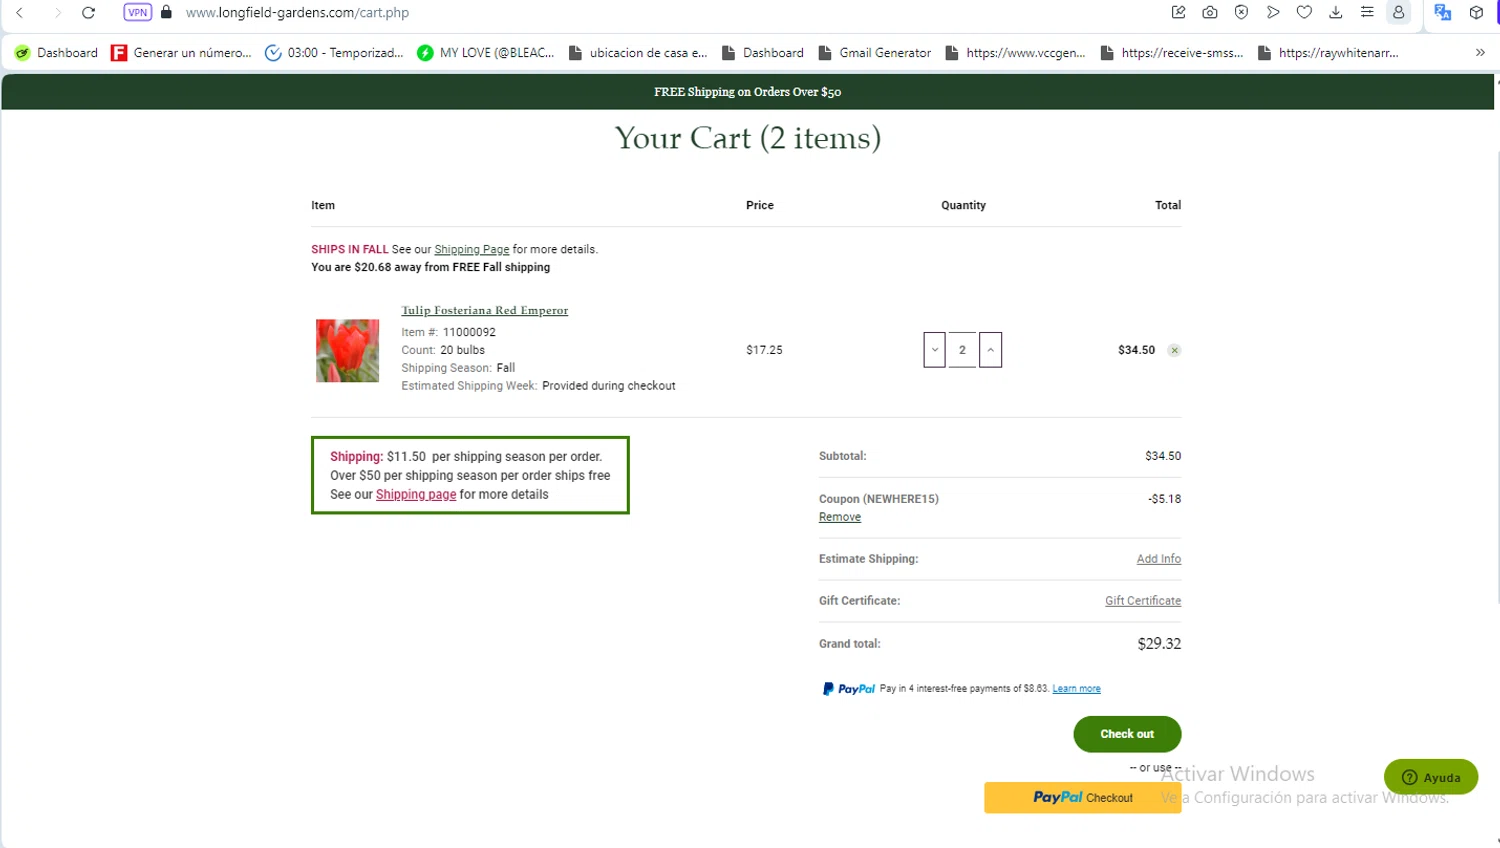Open 'Generar un número' bookmark
The height and width of the screenshot is (848, 1500).
point(181,53)
